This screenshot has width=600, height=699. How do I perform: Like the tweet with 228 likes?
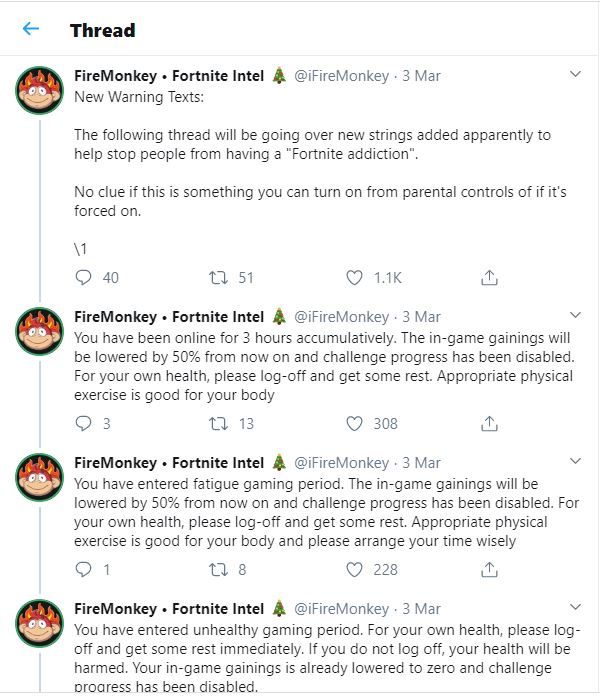[354, 570]
